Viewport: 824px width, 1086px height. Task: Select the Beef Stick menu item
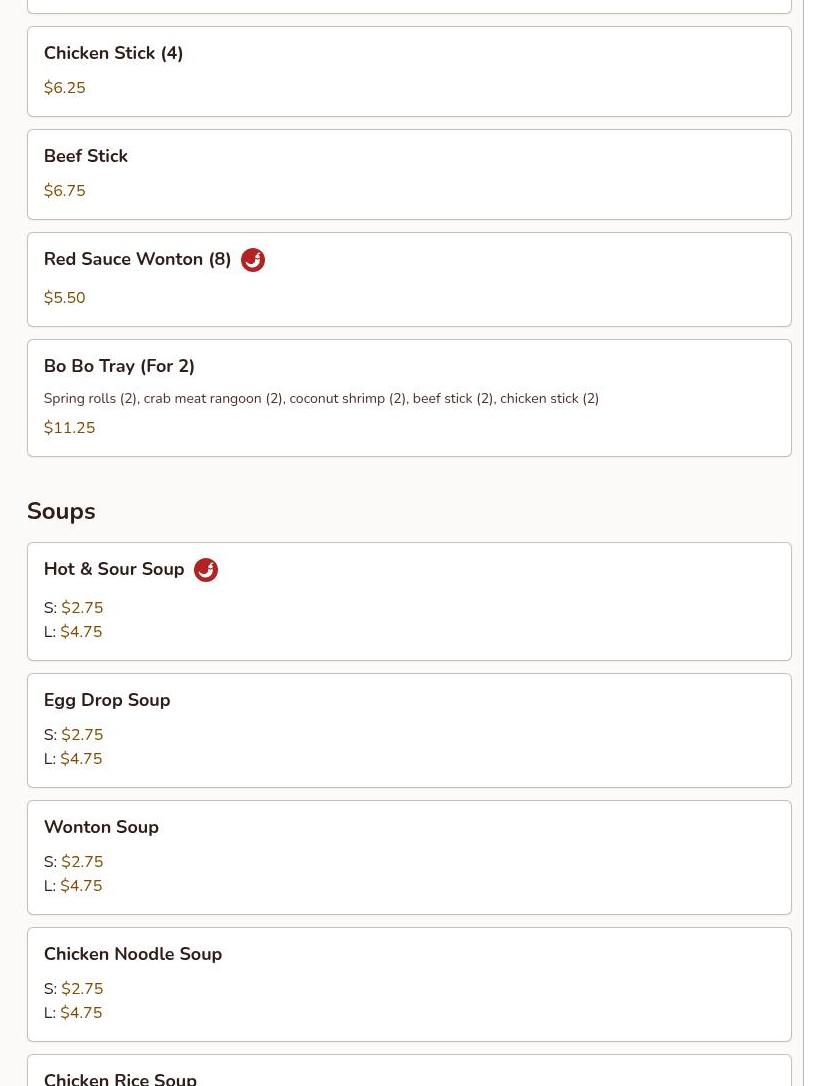pos(86,157)
